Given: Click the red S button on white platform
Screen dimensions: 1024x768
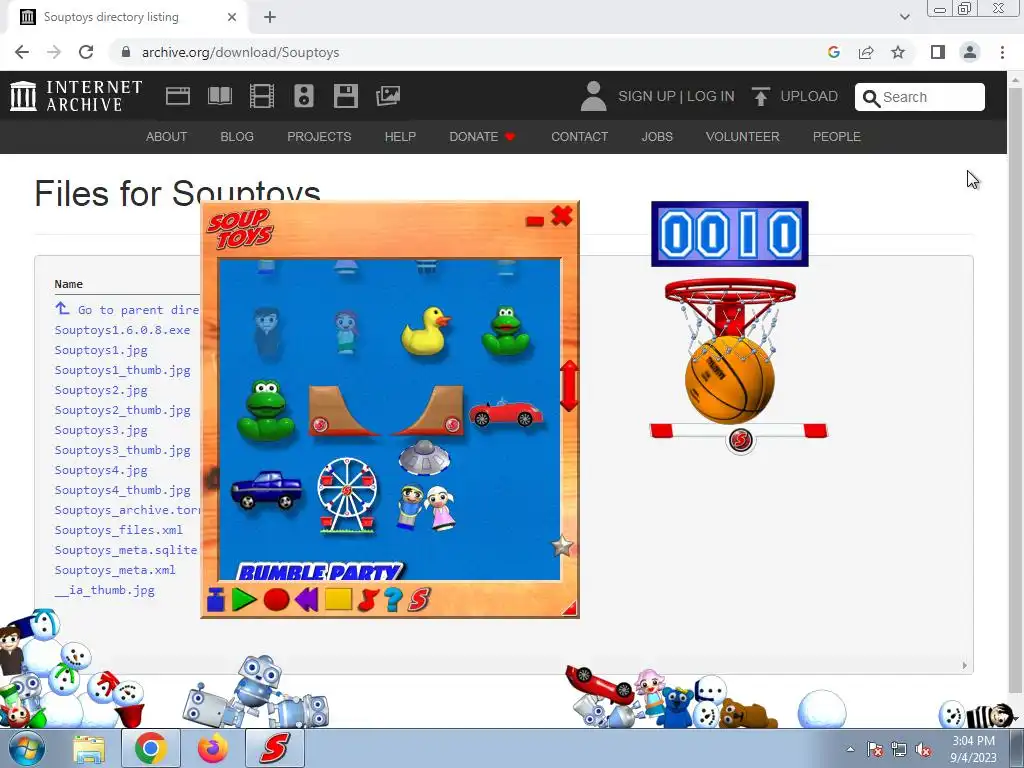Looking at the screenshot, I should (740, 440).
